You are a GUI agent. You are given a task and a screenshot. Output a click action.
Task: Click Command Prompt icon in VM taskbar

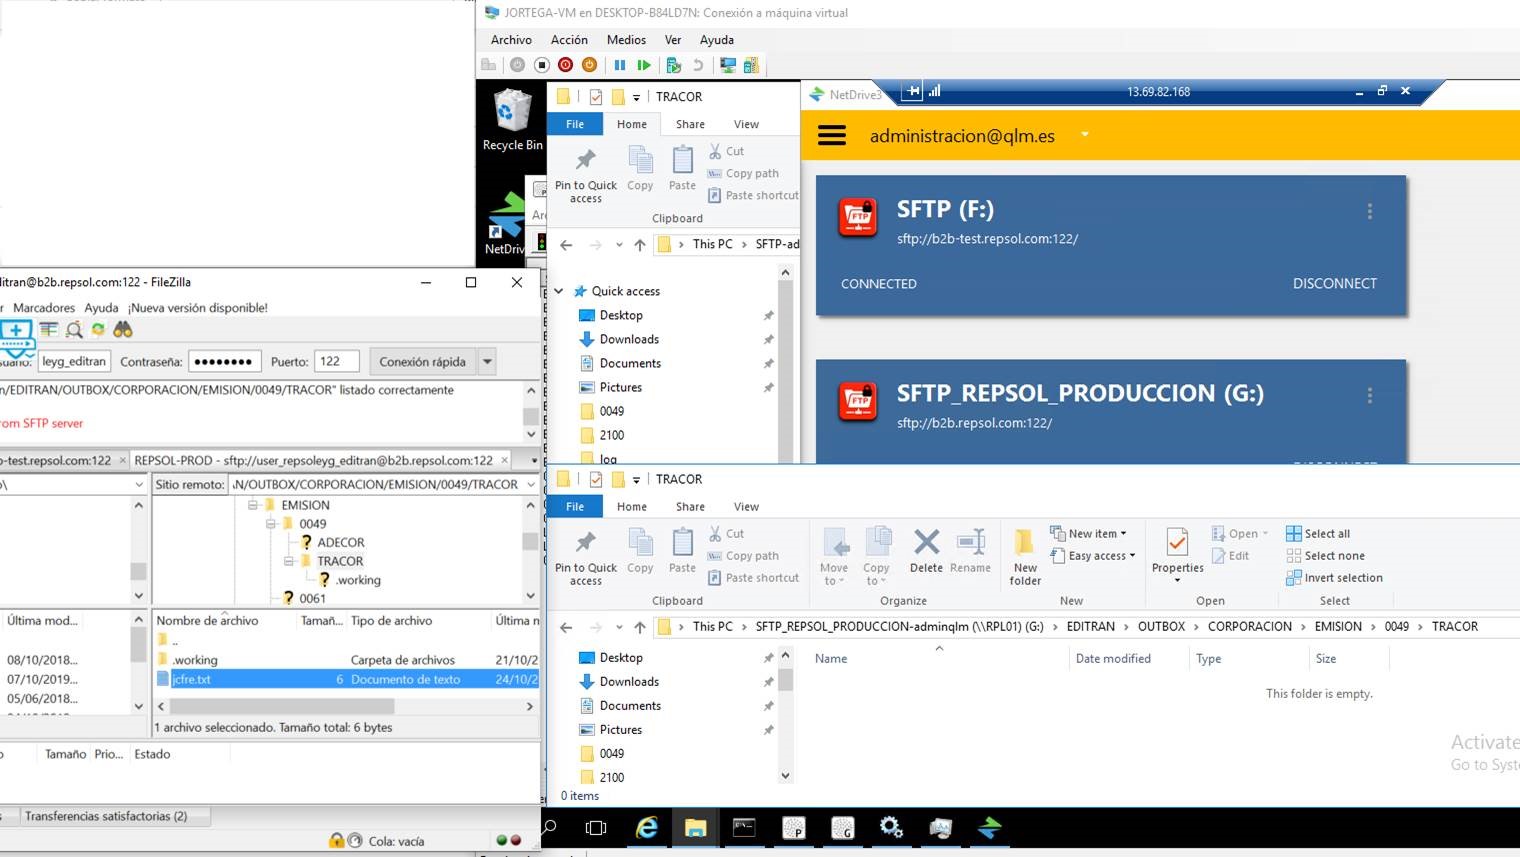click(744, 828)
